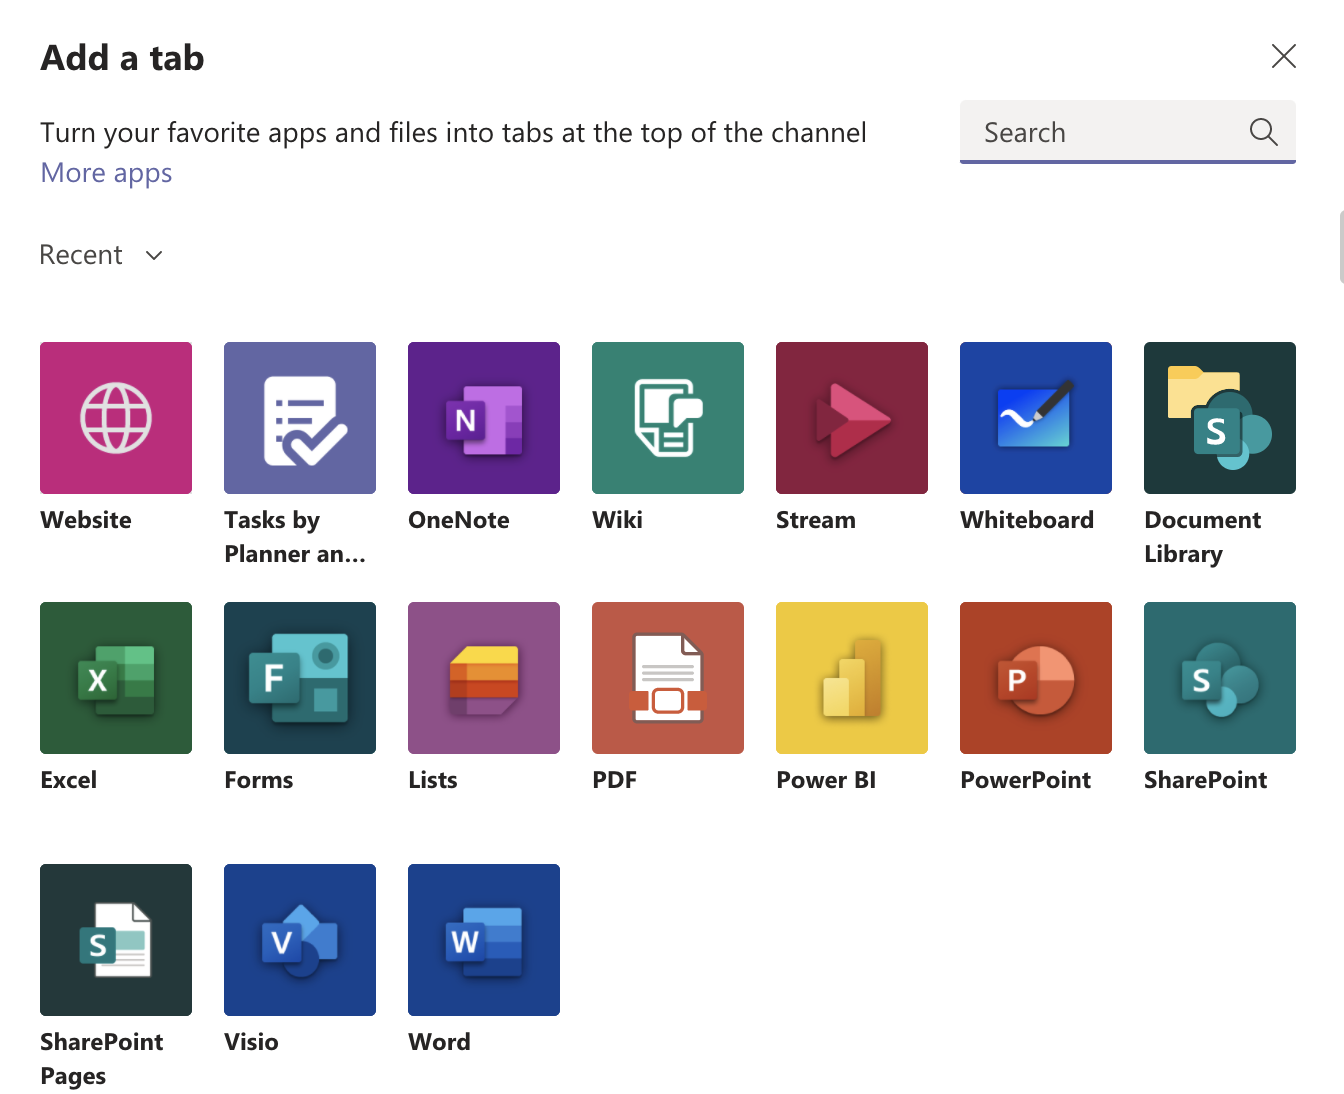
Task: Expand the Recent sort dropdown
Action: [101, 255]
